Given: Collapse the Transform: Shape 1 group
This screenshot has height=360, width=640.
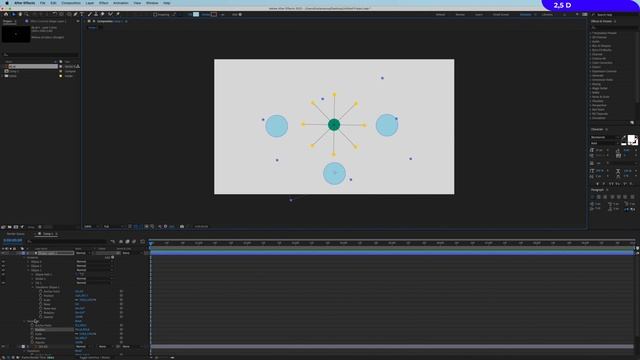Looking at the screenshot, I should (x=33, y=287).
